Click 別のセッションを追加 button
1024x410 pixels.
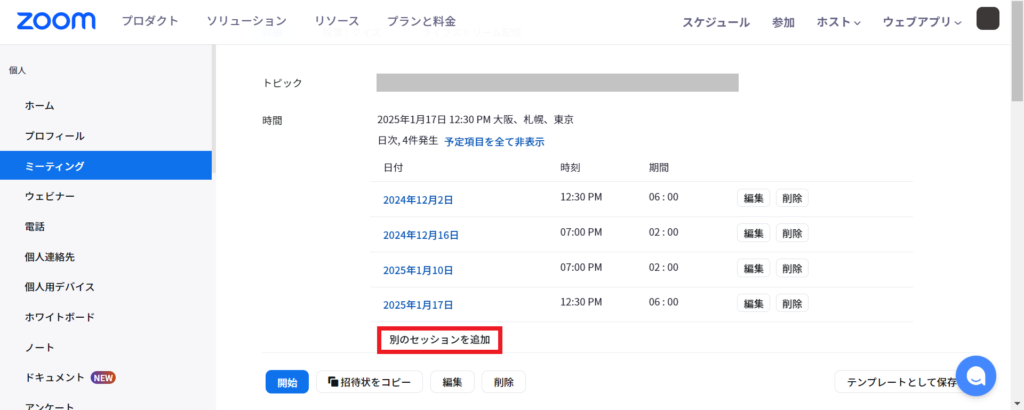439,340
